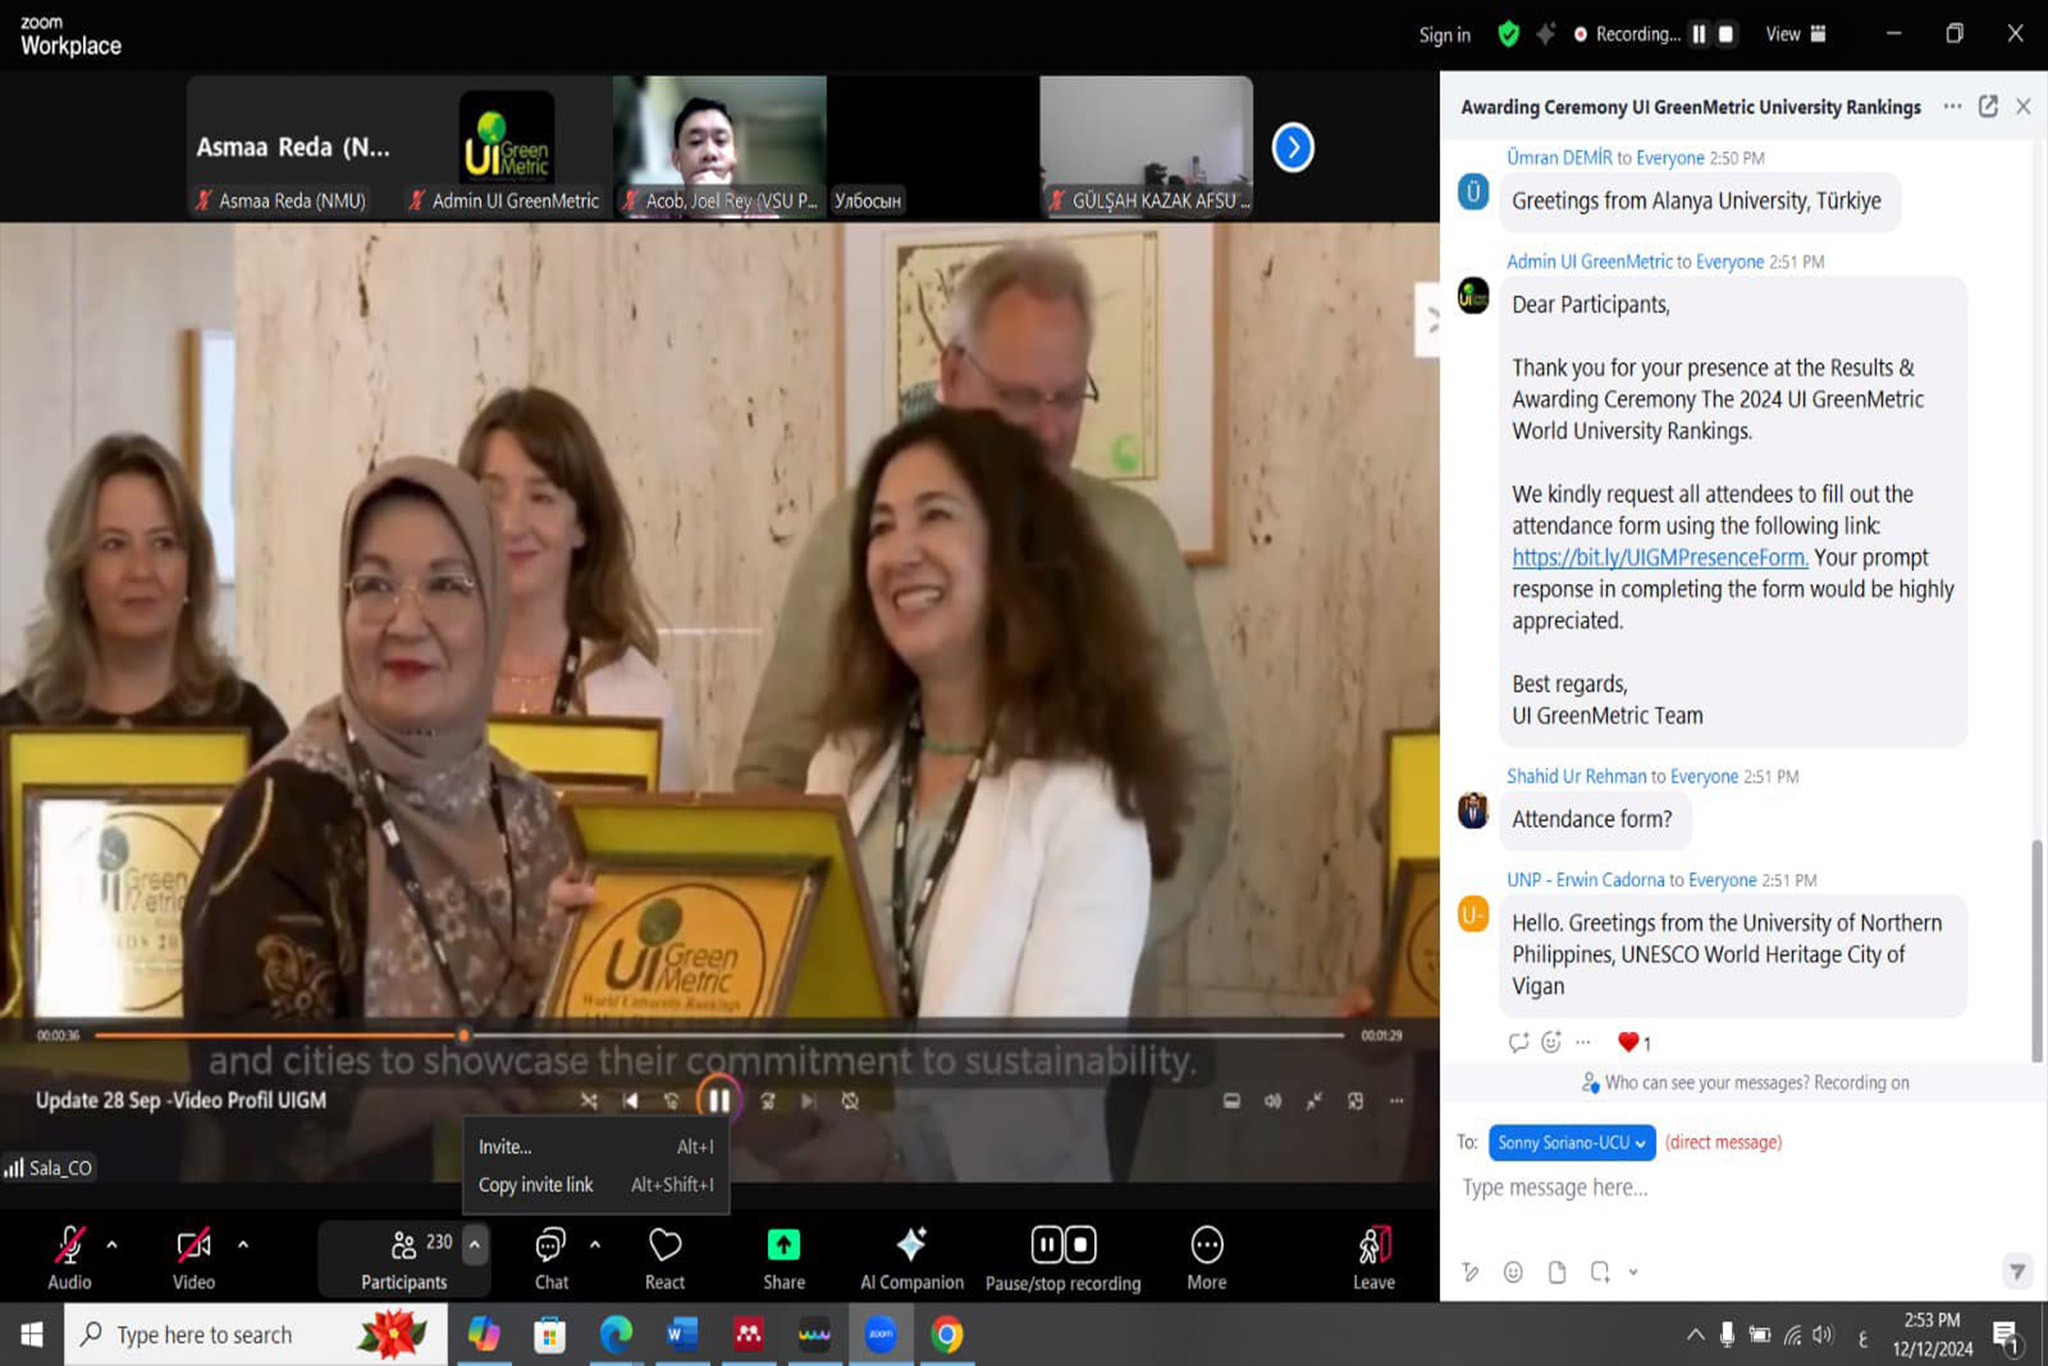Expand screenshot options caret in chat composer
The width and height of the screenshot is (2048, 1366).
coord(1633,1272)
